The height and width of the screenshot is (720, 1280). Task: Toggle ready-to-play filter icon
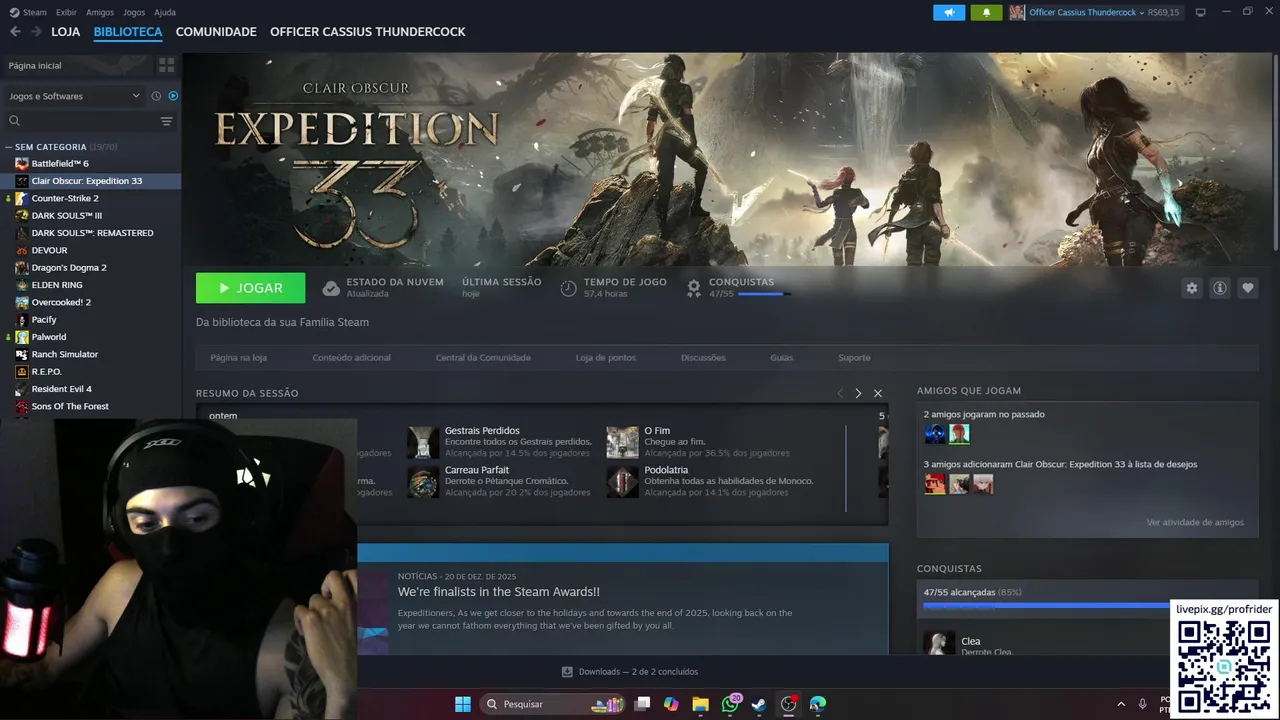[173, 96]
